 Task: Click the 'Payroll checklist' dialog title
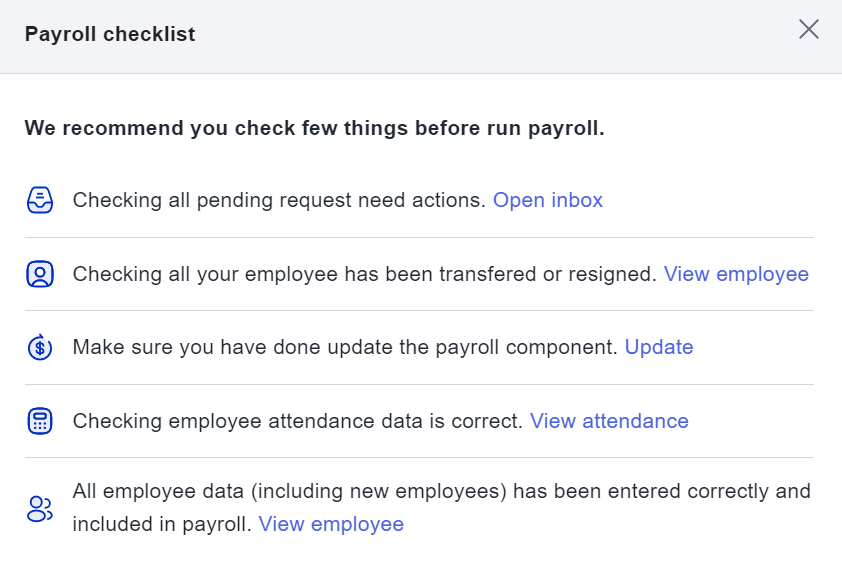point(110,34)
